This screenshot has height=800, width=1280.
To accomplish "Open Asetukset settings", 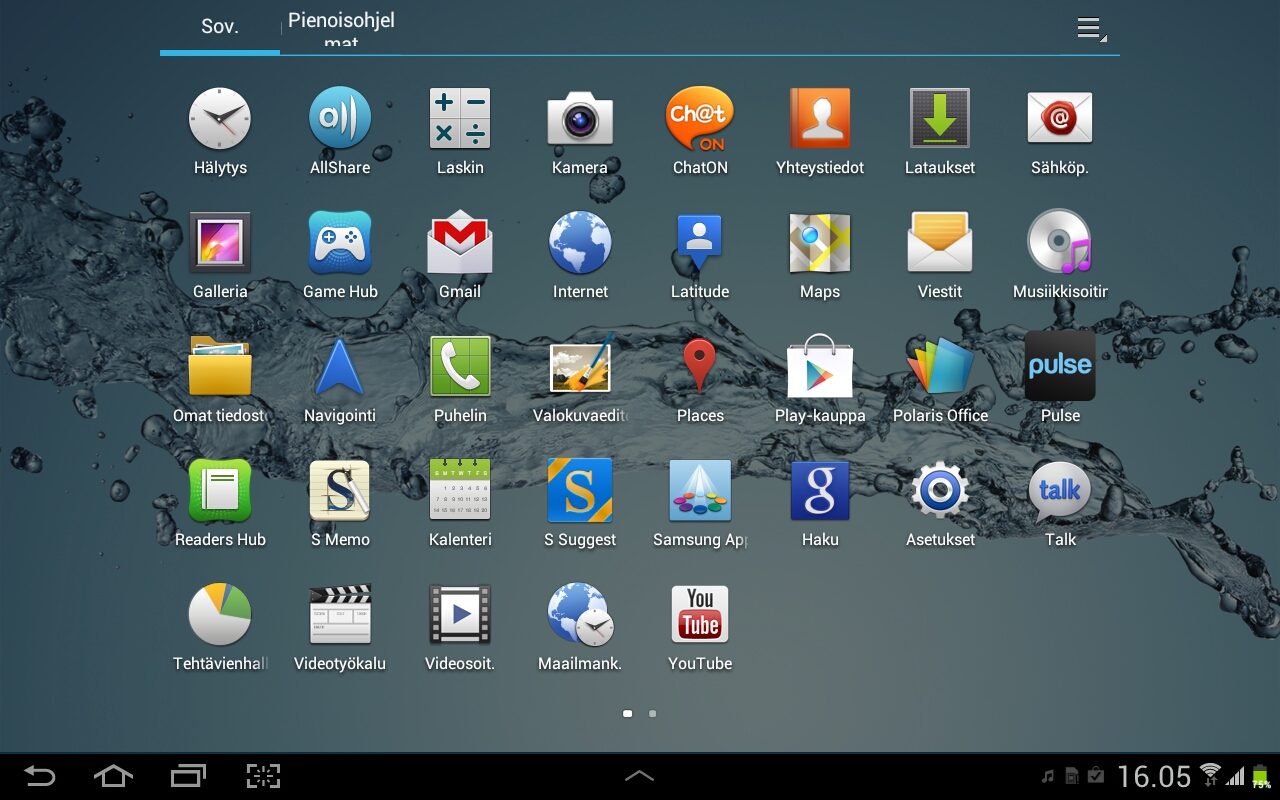I will pyautogui.click(x=940, y=491).
